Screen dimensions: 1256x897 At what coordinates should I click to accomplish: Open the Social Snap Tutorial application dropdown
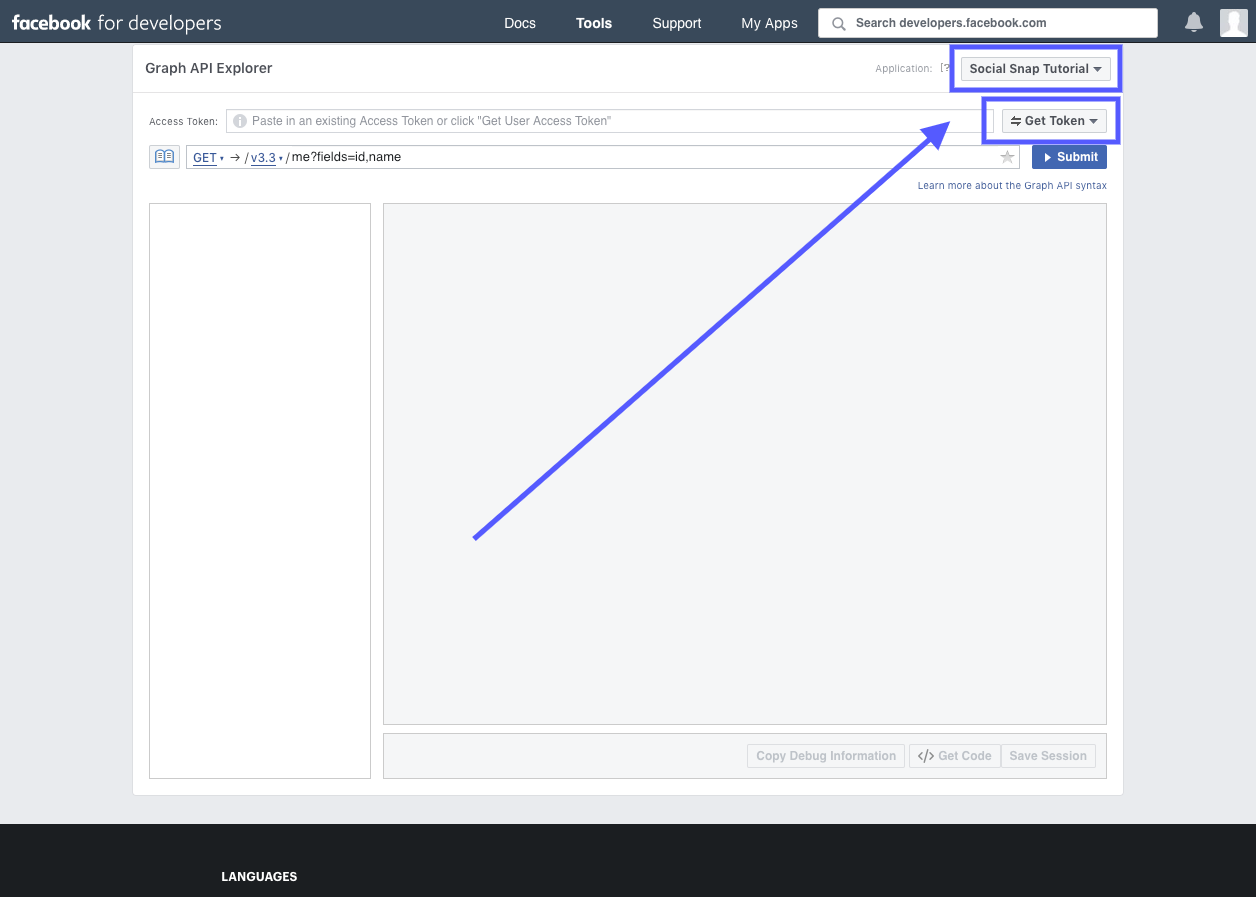click(x=1035, y=69)
